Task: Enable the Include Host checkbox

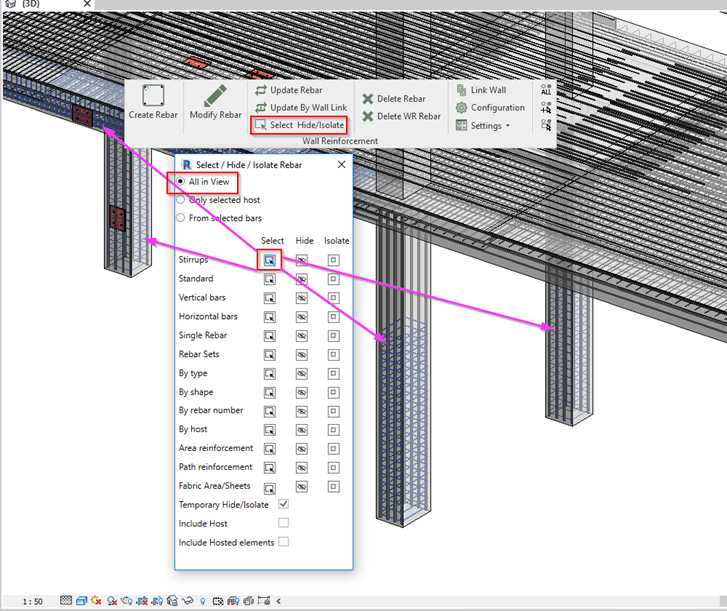Action: 283,523
